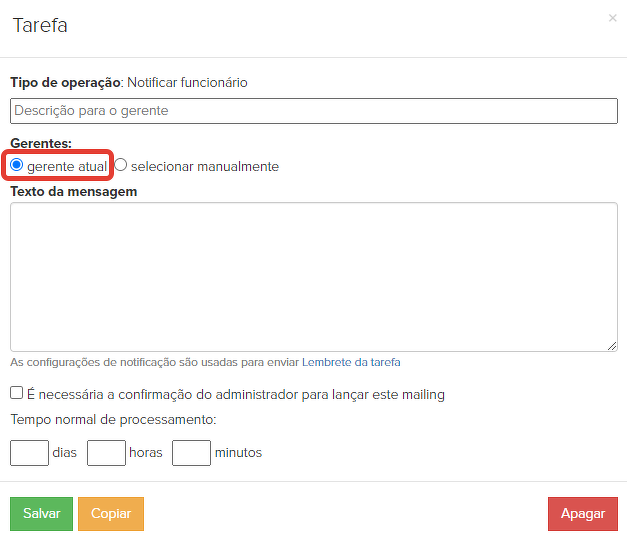
Task: Choose the 'selecionar manualmente' radio option
Action: (121, 165)
